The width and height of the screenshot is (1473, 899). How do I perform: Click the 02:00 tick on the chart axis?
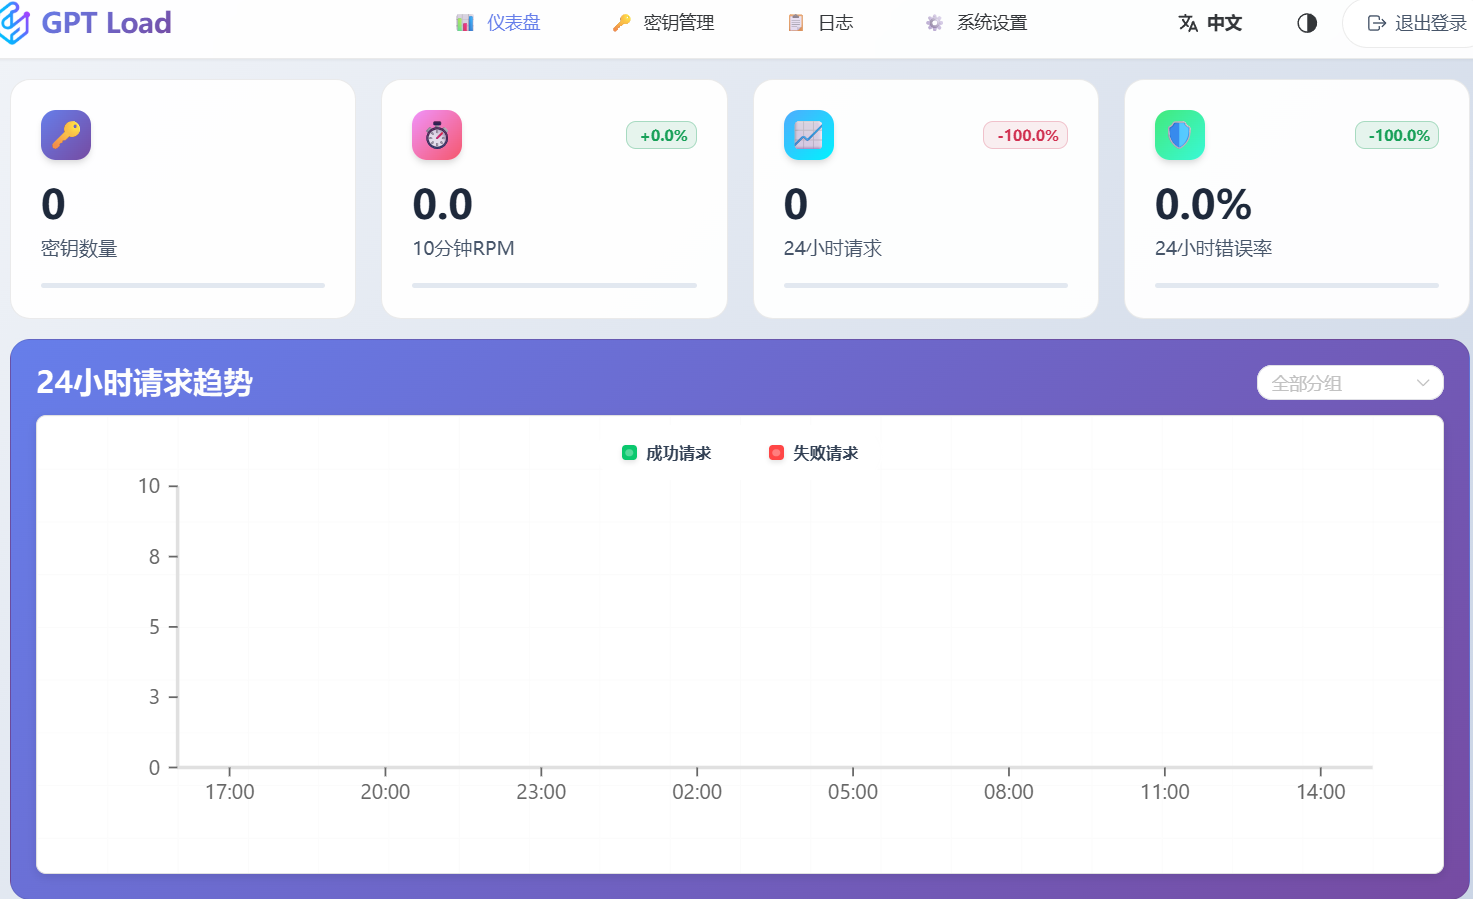[697, 791]
